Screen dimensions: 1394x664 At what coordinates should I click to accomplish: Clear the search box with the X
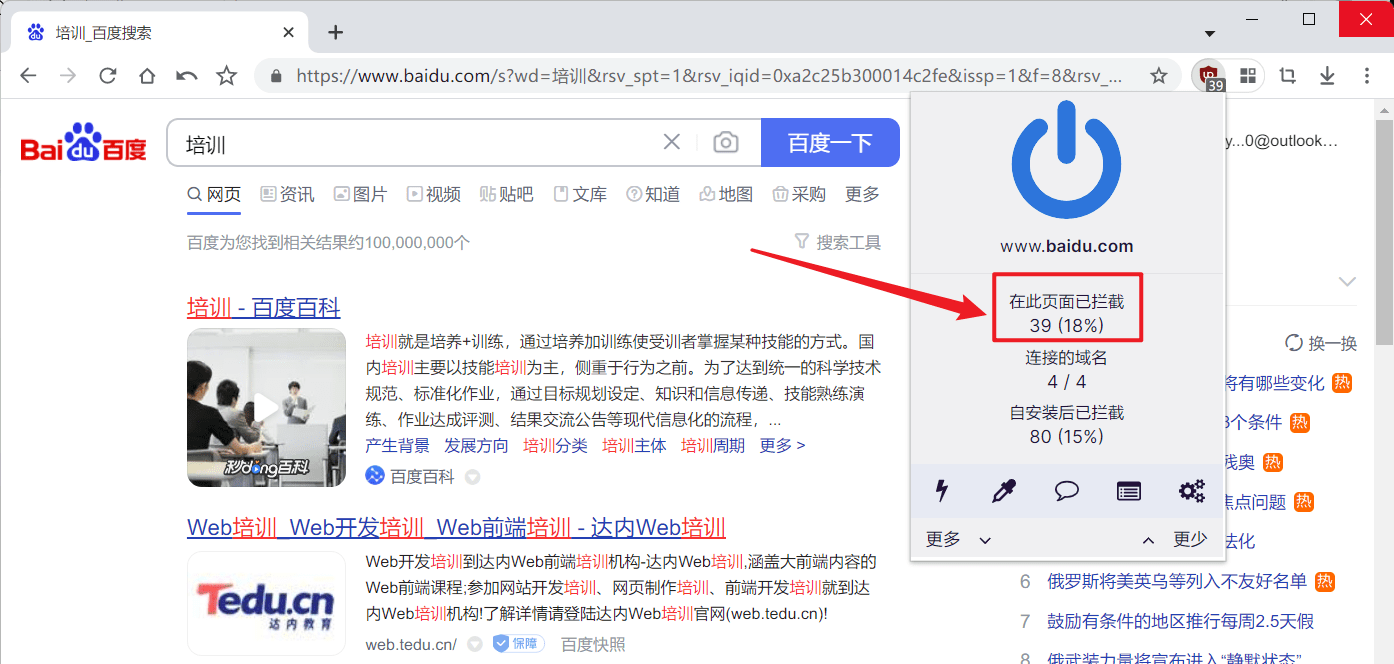point(671,142)
